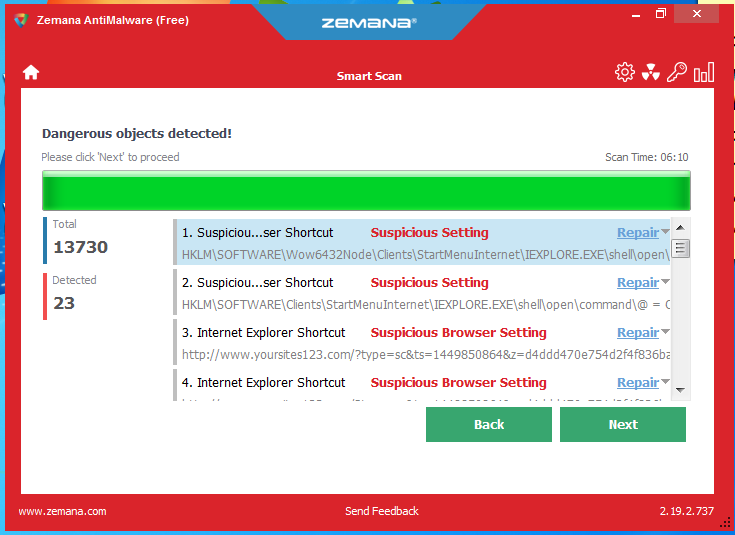Expand the action dropdown arrow for item 1
Image resolution: width=735 pixels, height=535 pixels.
point(665,232)
